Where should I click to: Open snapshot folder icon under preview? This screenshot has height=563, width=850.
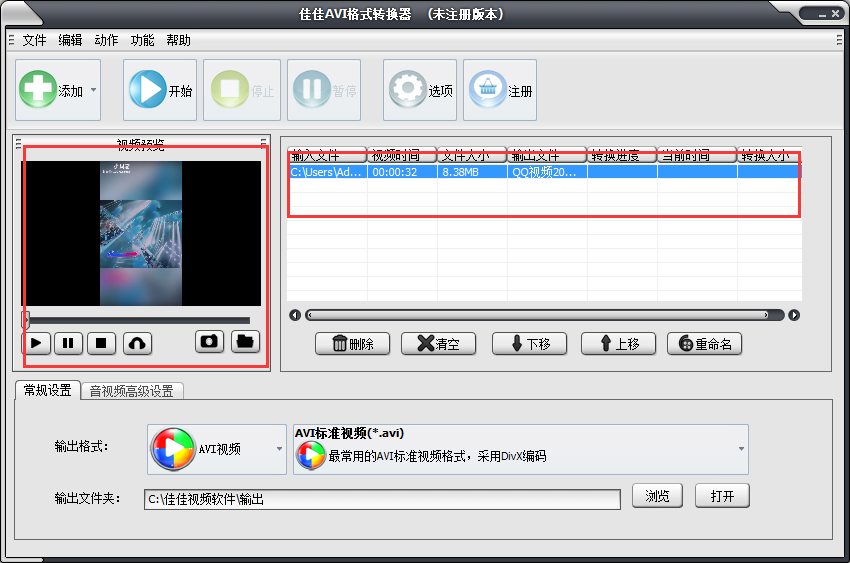[x=245, y=342]
